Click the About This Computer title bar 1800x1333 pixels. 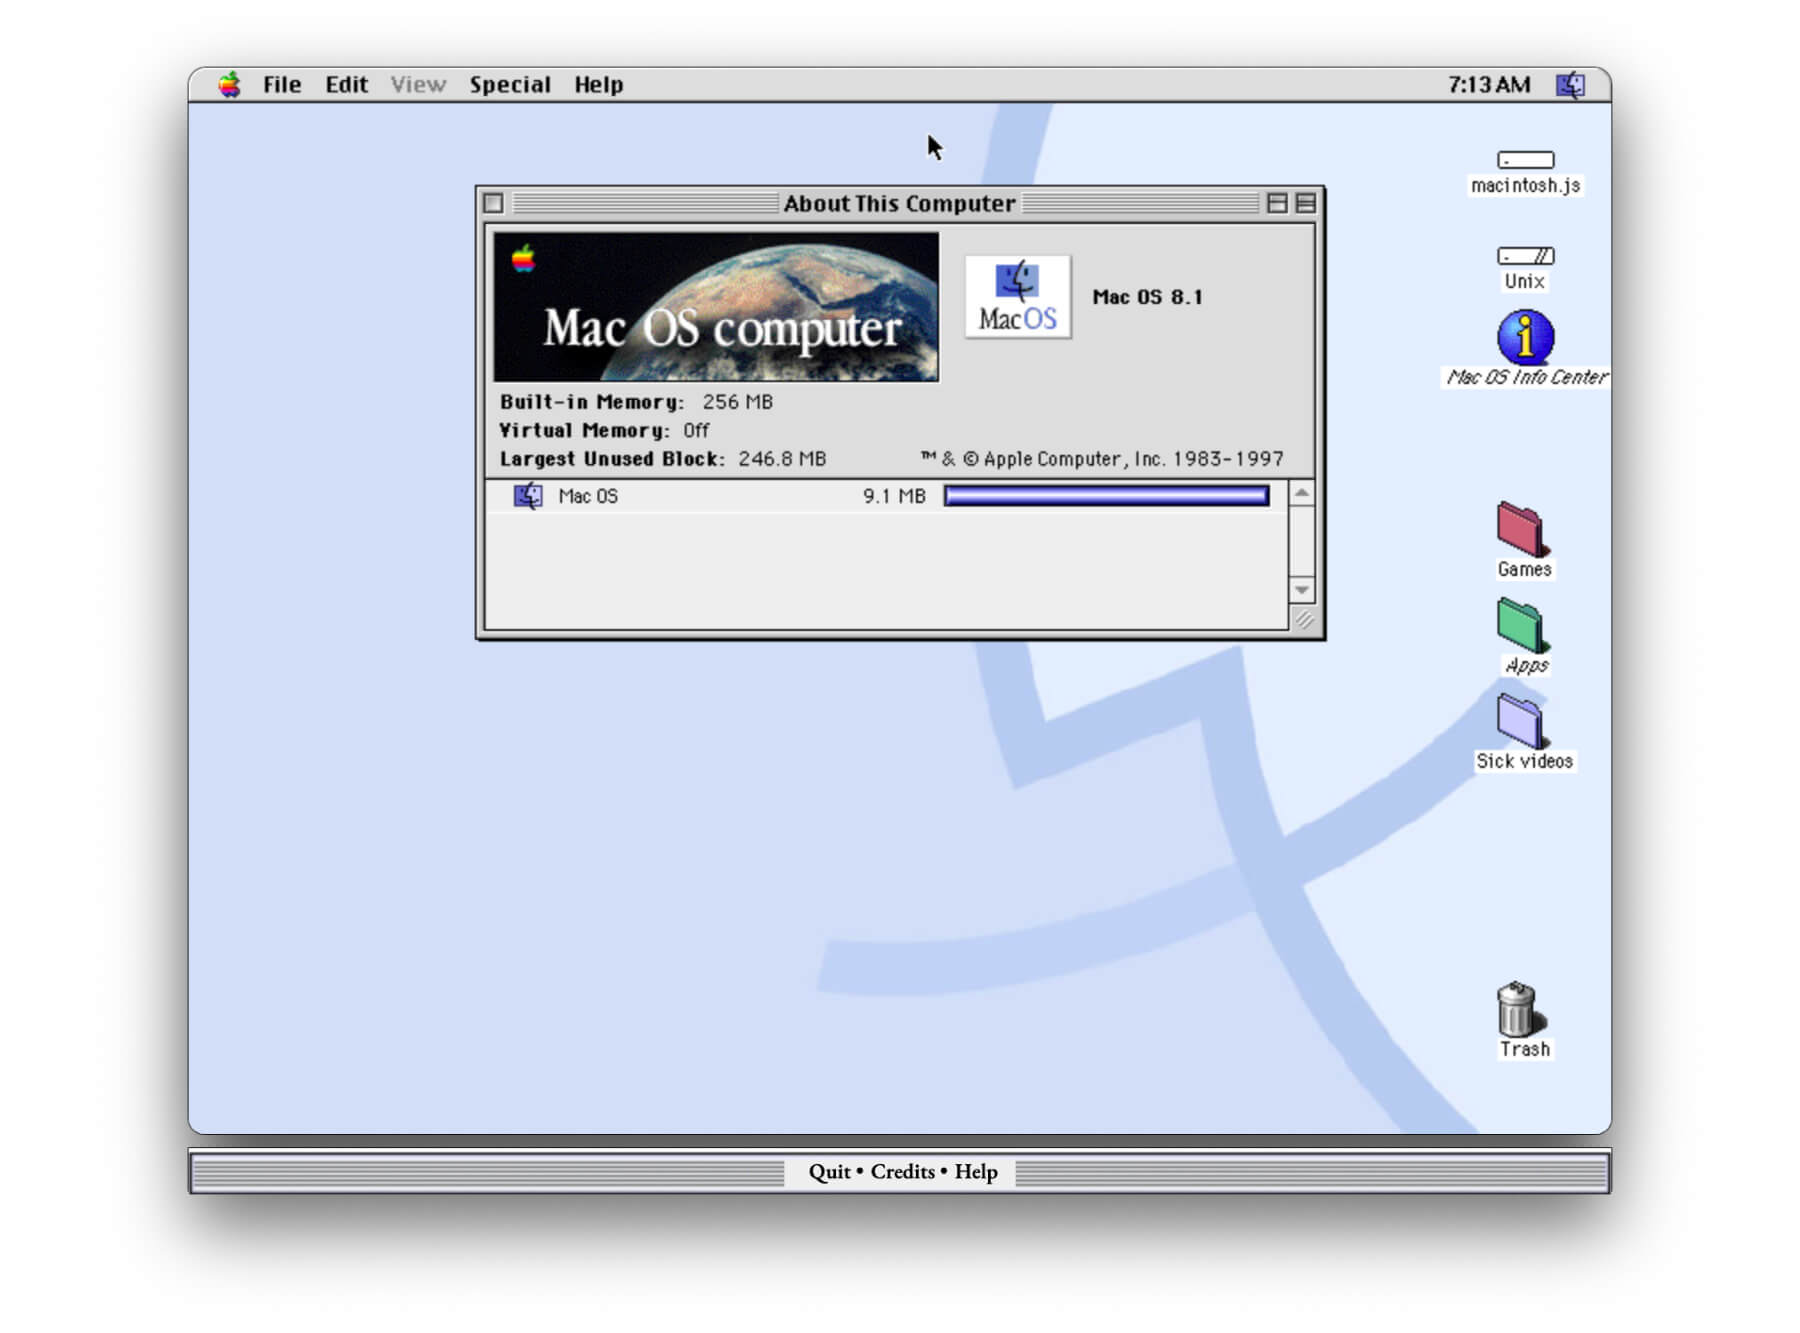click(x=899, y=203)
